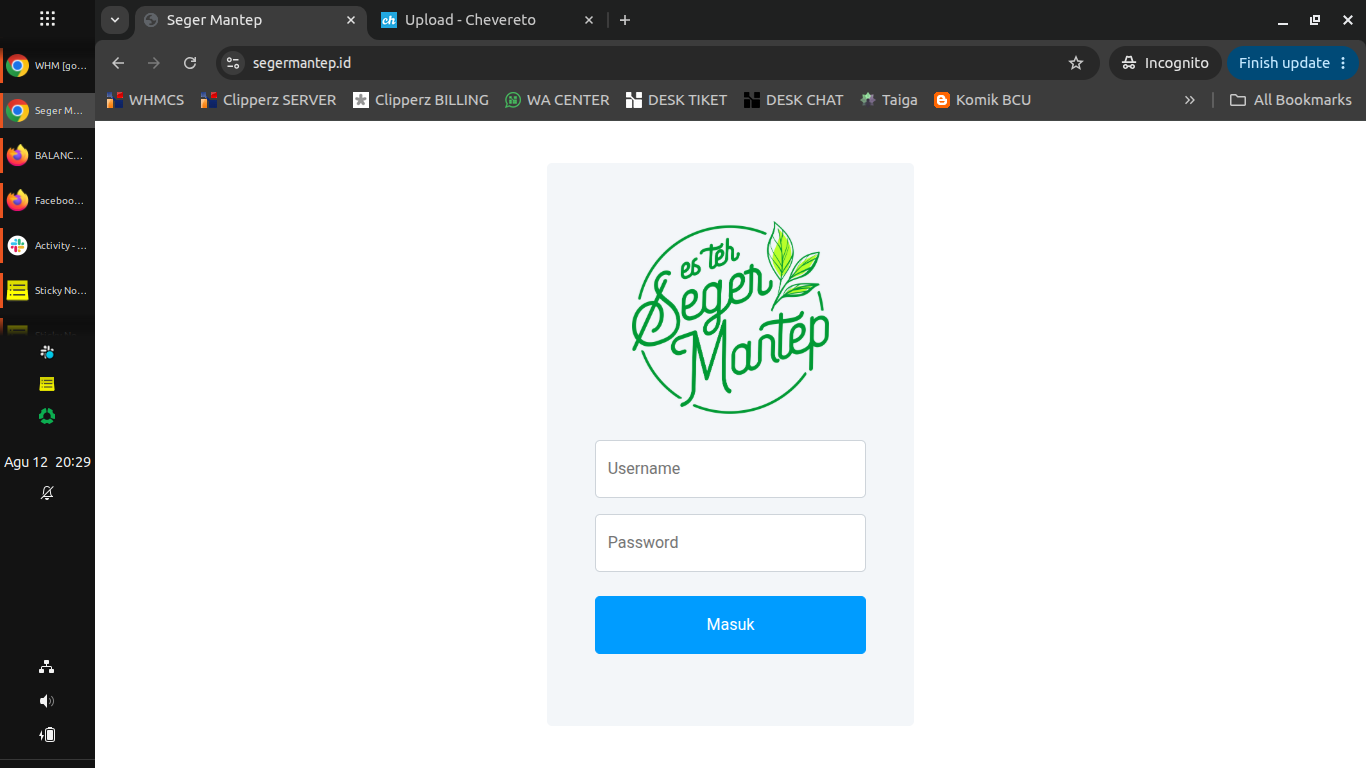Switch to the Upload - Chevereto tab
1366x768 pixels.
click(x=488, y=20)
